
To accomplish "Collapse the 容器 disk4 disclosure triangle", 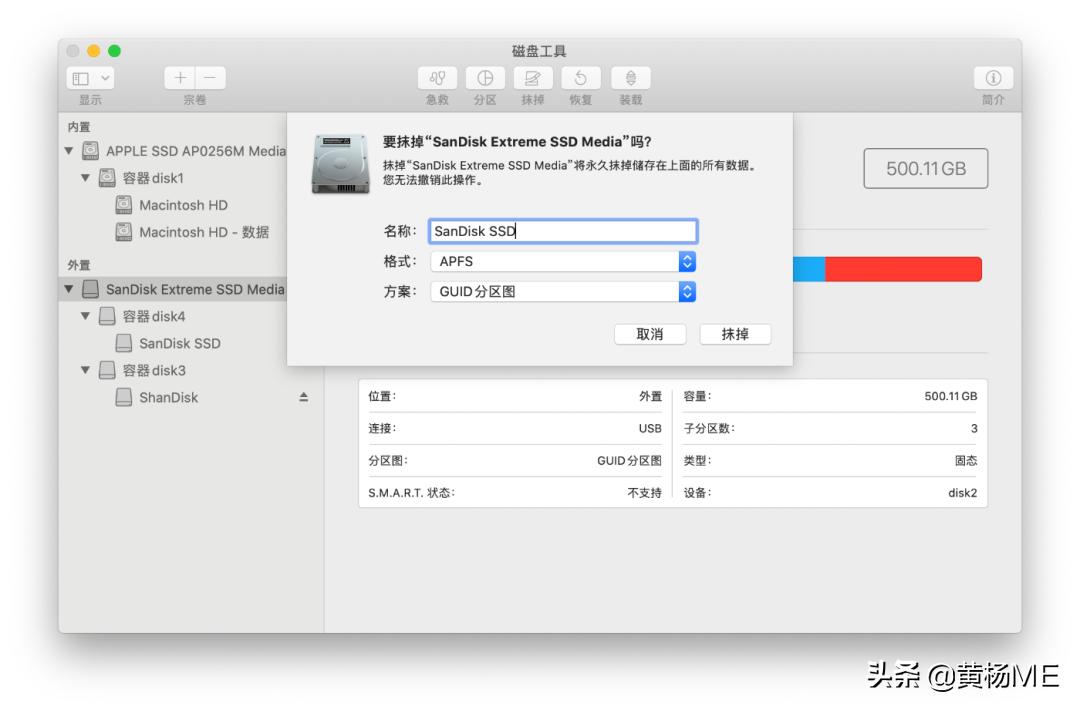I will [85, 316].
